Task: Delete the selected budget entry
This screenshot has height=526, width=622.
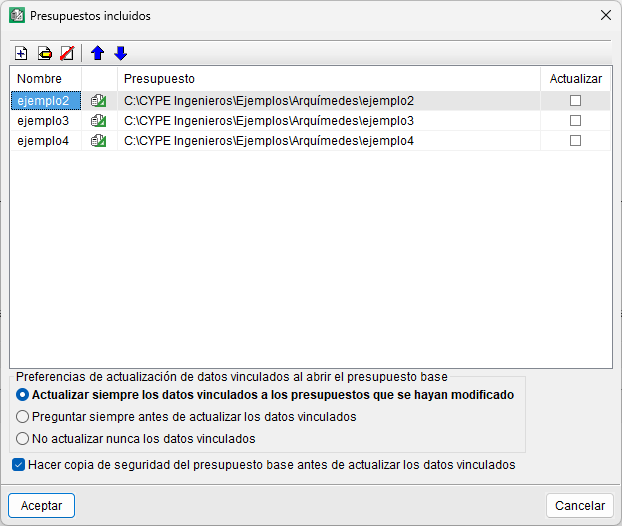Action: pos(67,53)
